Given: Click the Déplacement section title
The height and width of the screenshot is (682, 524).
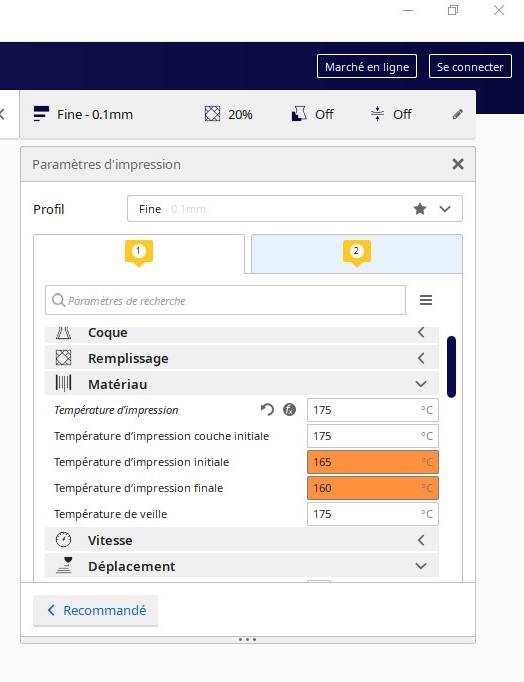Looking at the screenshot, I should click(x=132, y=567).
